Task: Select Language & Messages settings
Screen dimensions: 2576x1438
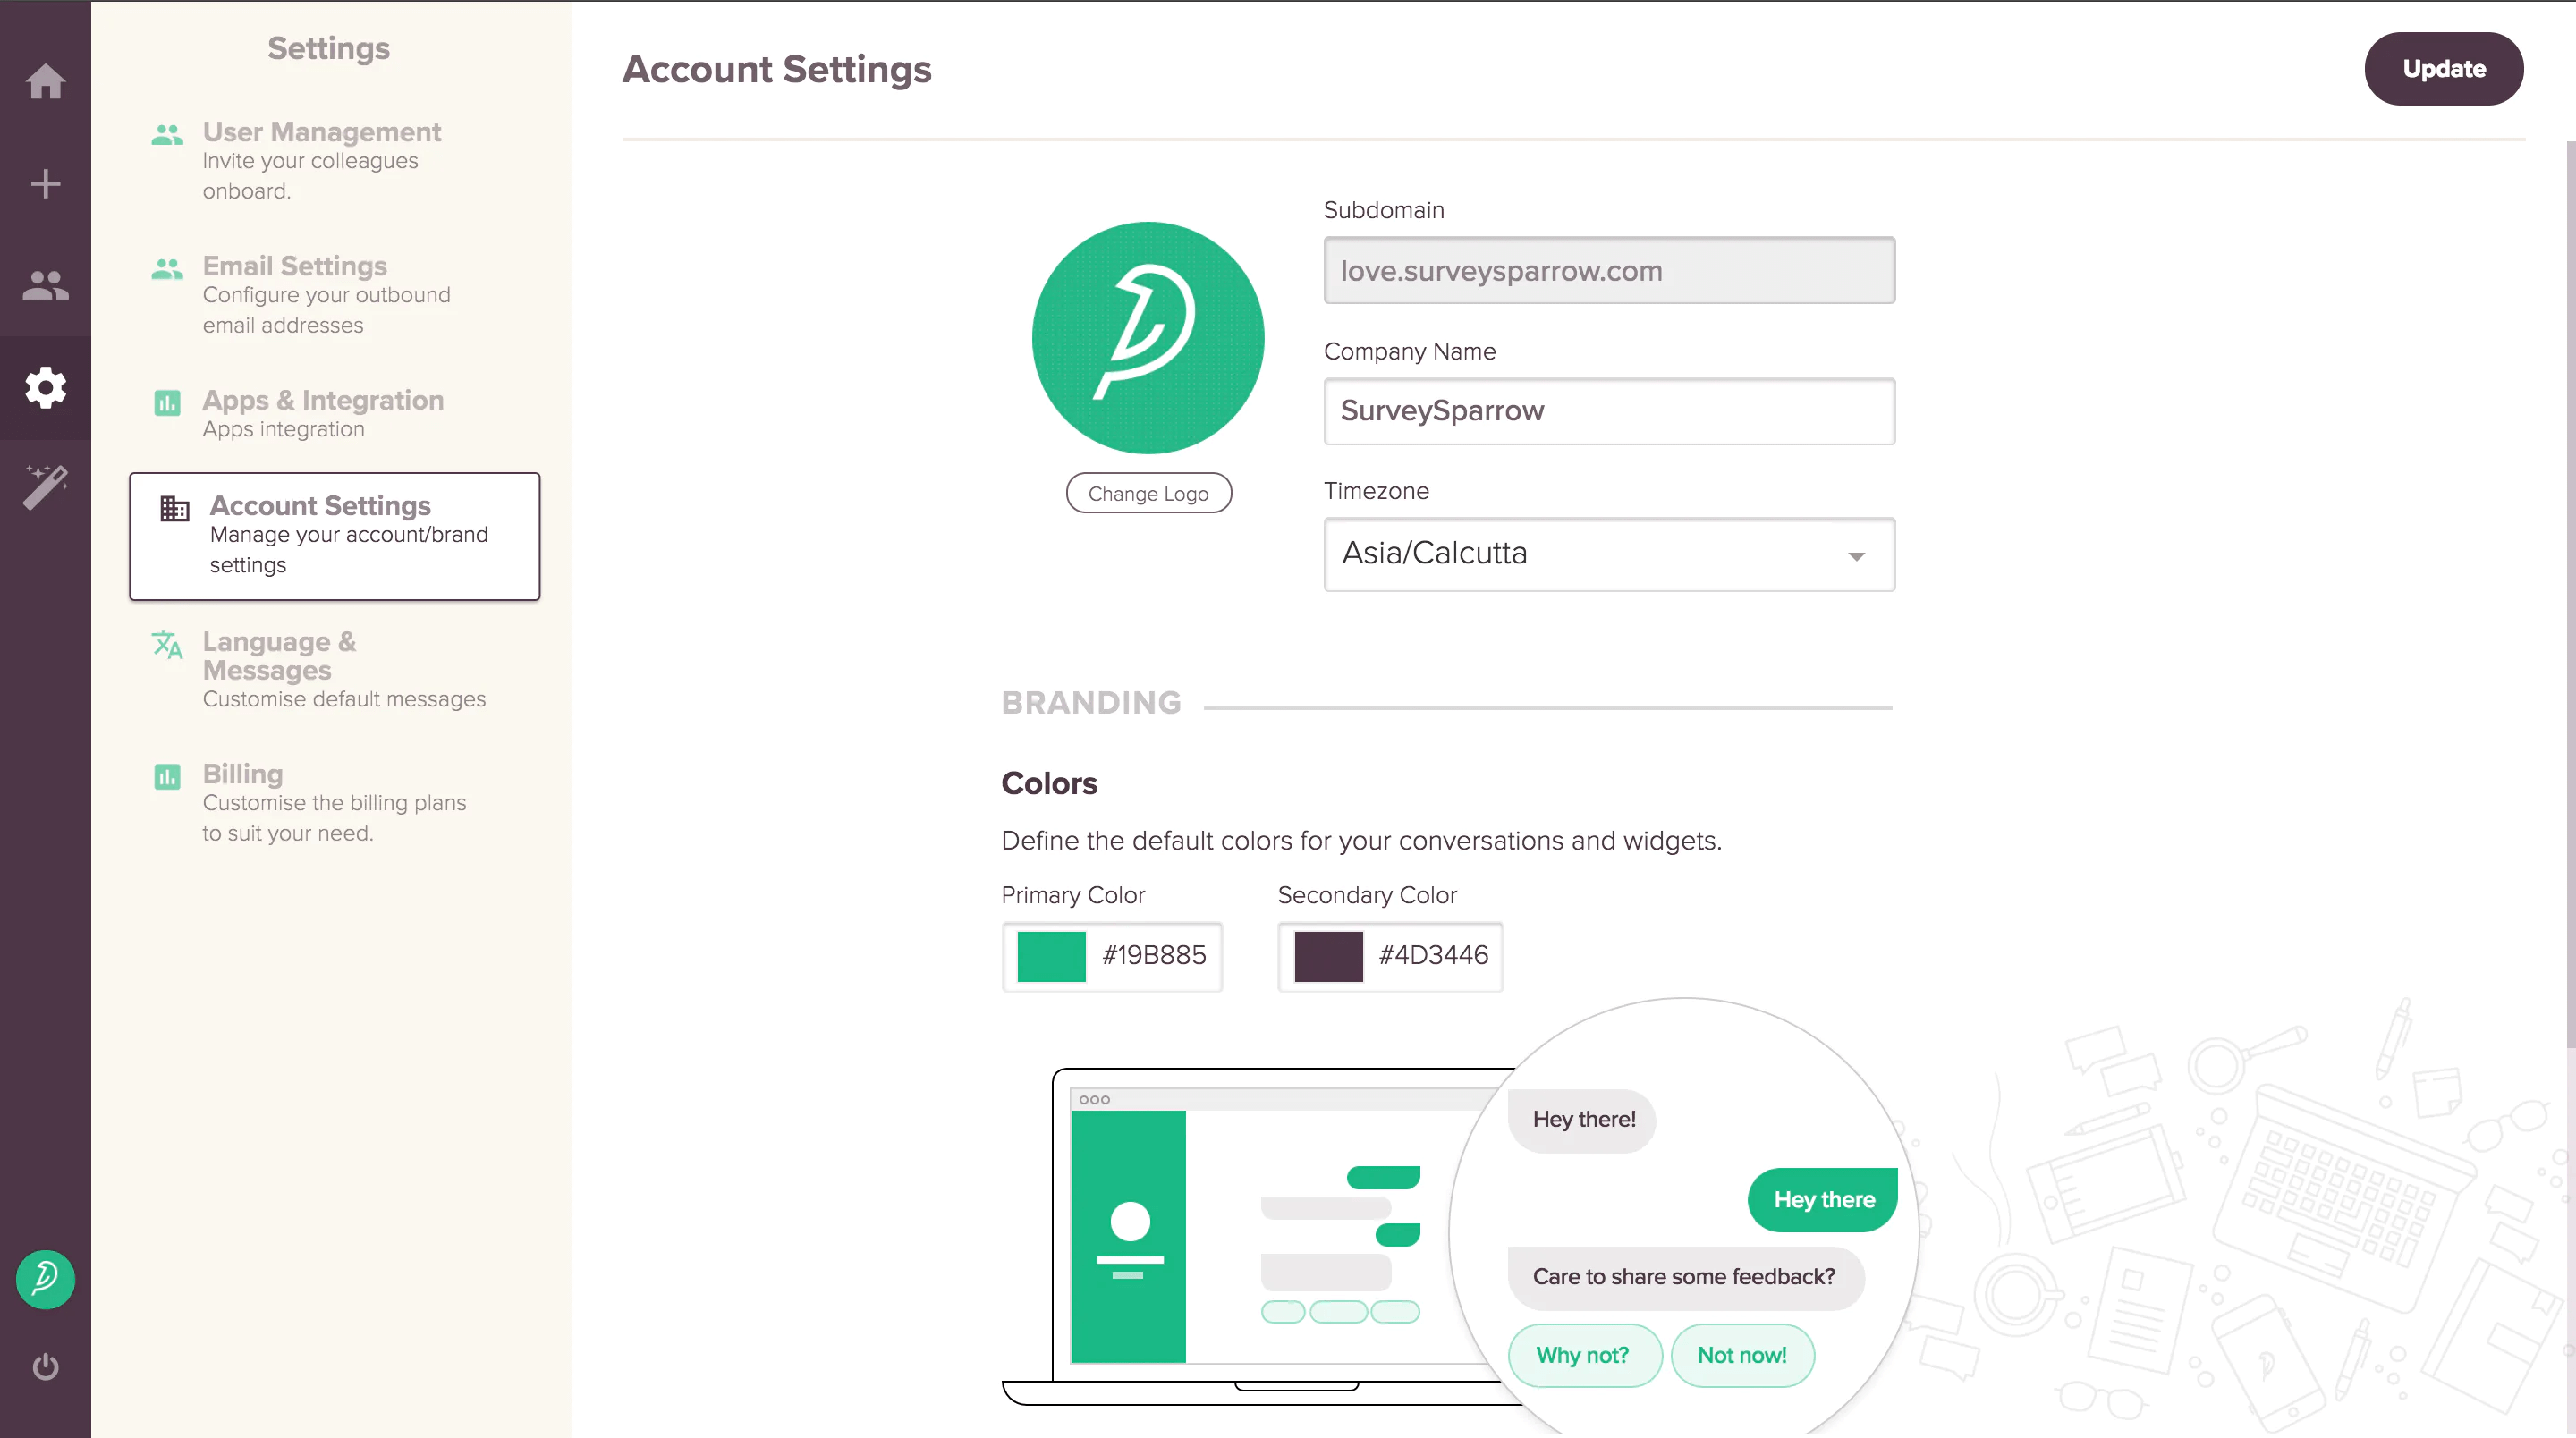Action: [279, 655]
